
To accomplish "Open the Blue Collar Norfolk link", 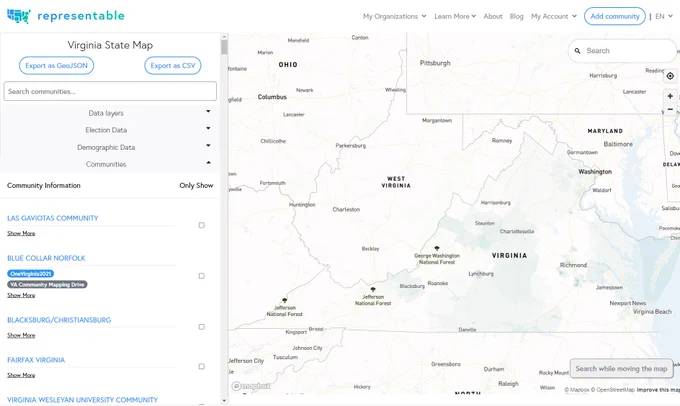I will coord(46,258).
